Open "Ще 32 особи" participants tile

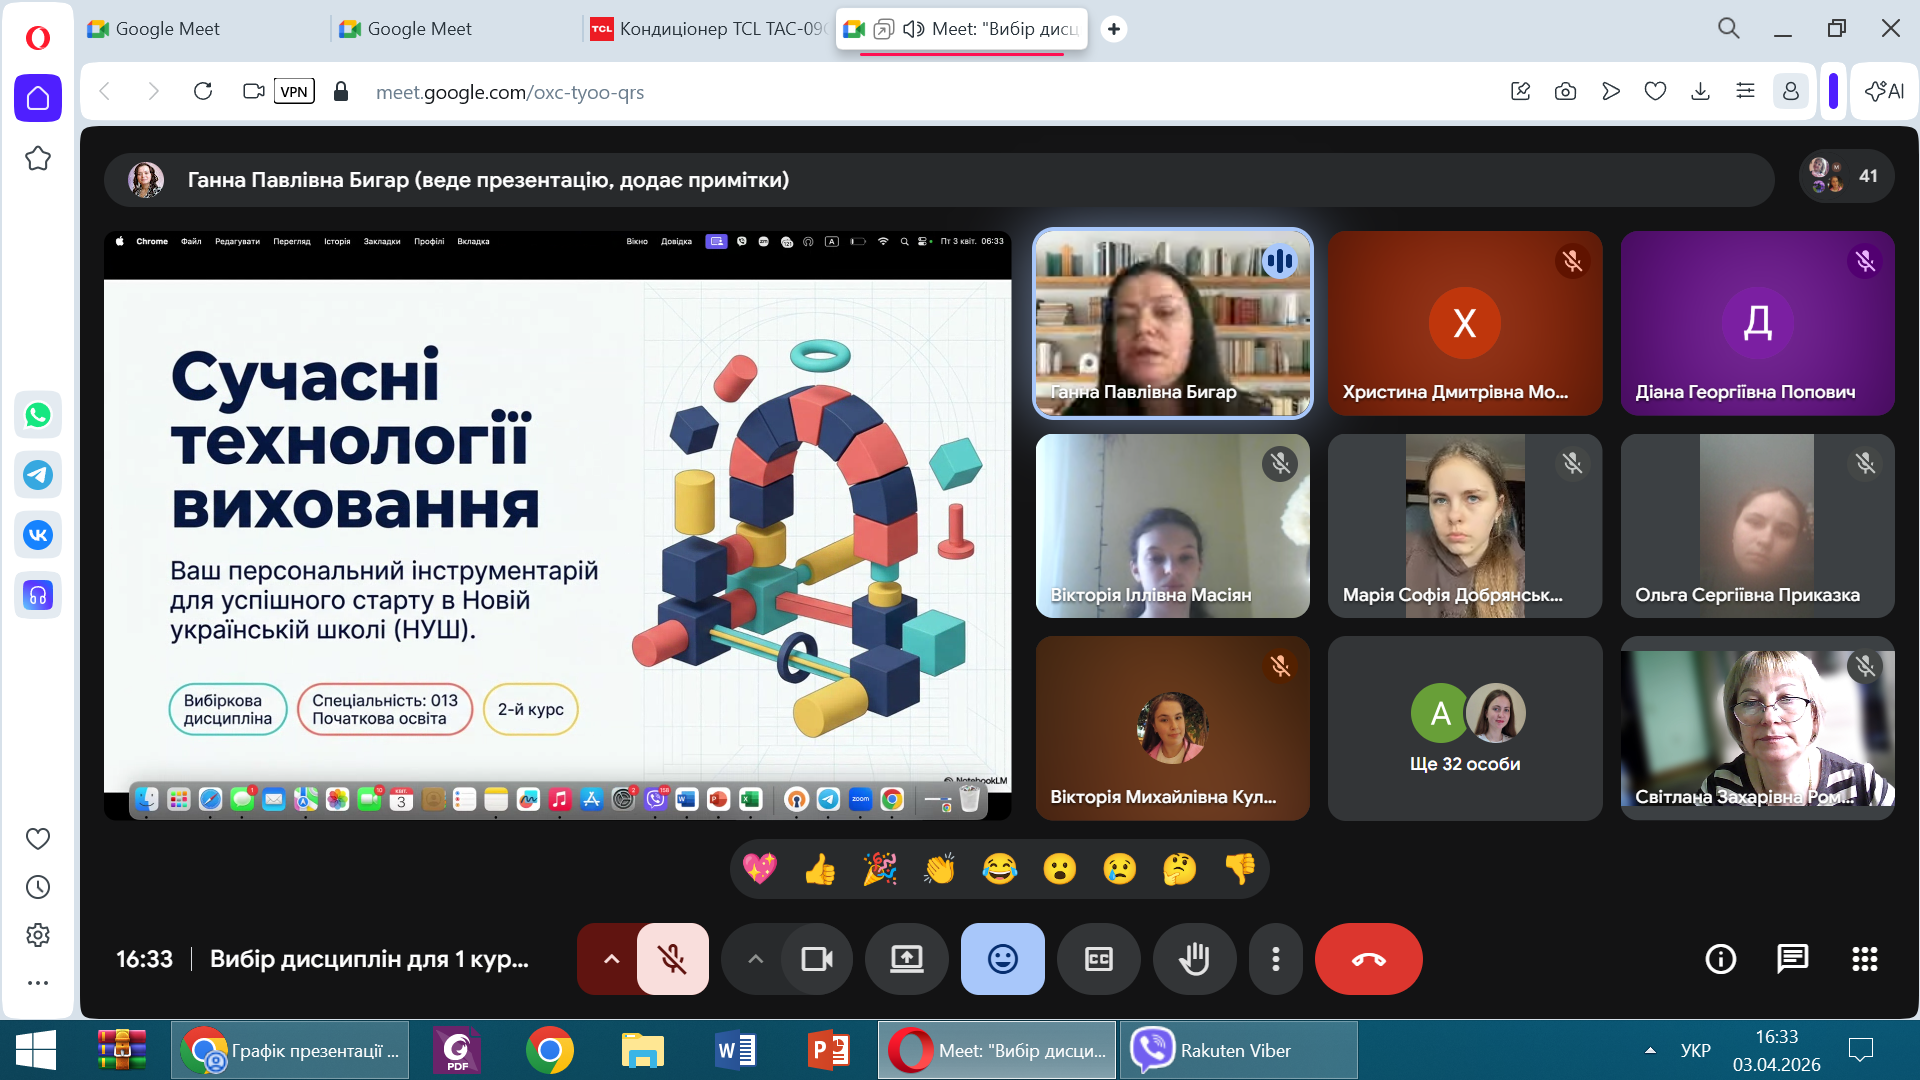point(1465,728)
